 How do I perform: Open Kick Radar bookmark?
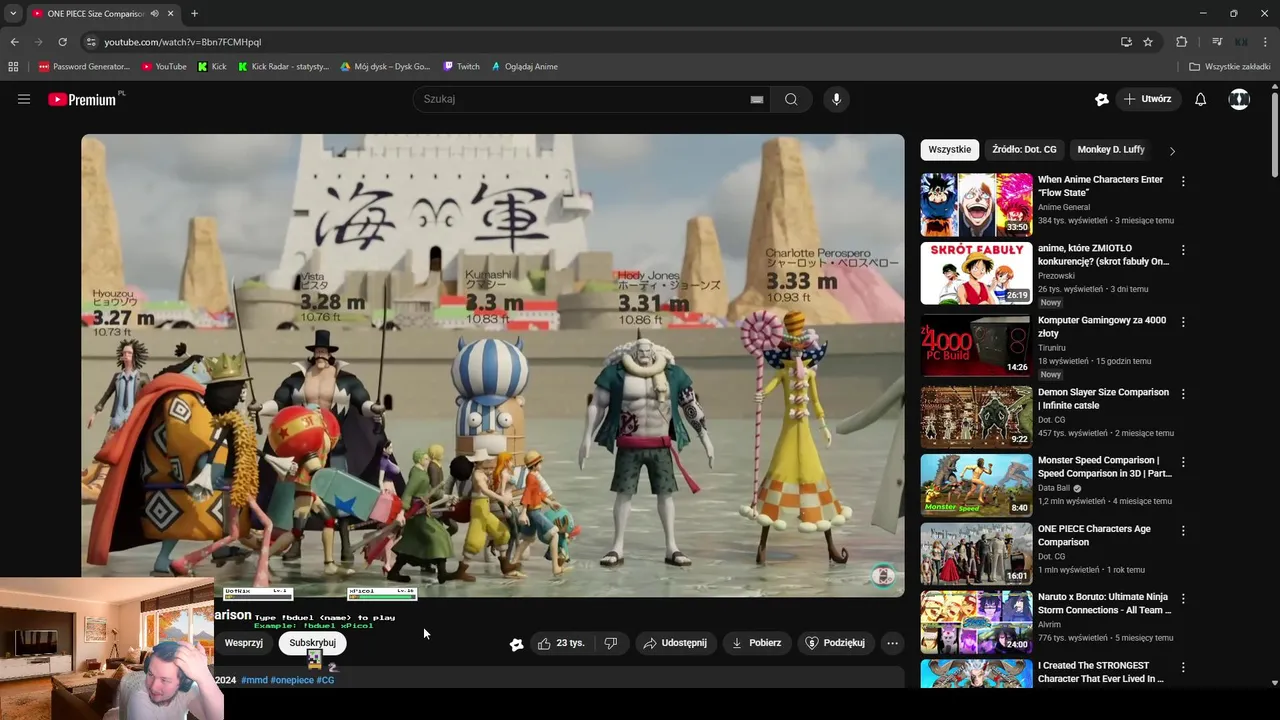tap(283, 66)
